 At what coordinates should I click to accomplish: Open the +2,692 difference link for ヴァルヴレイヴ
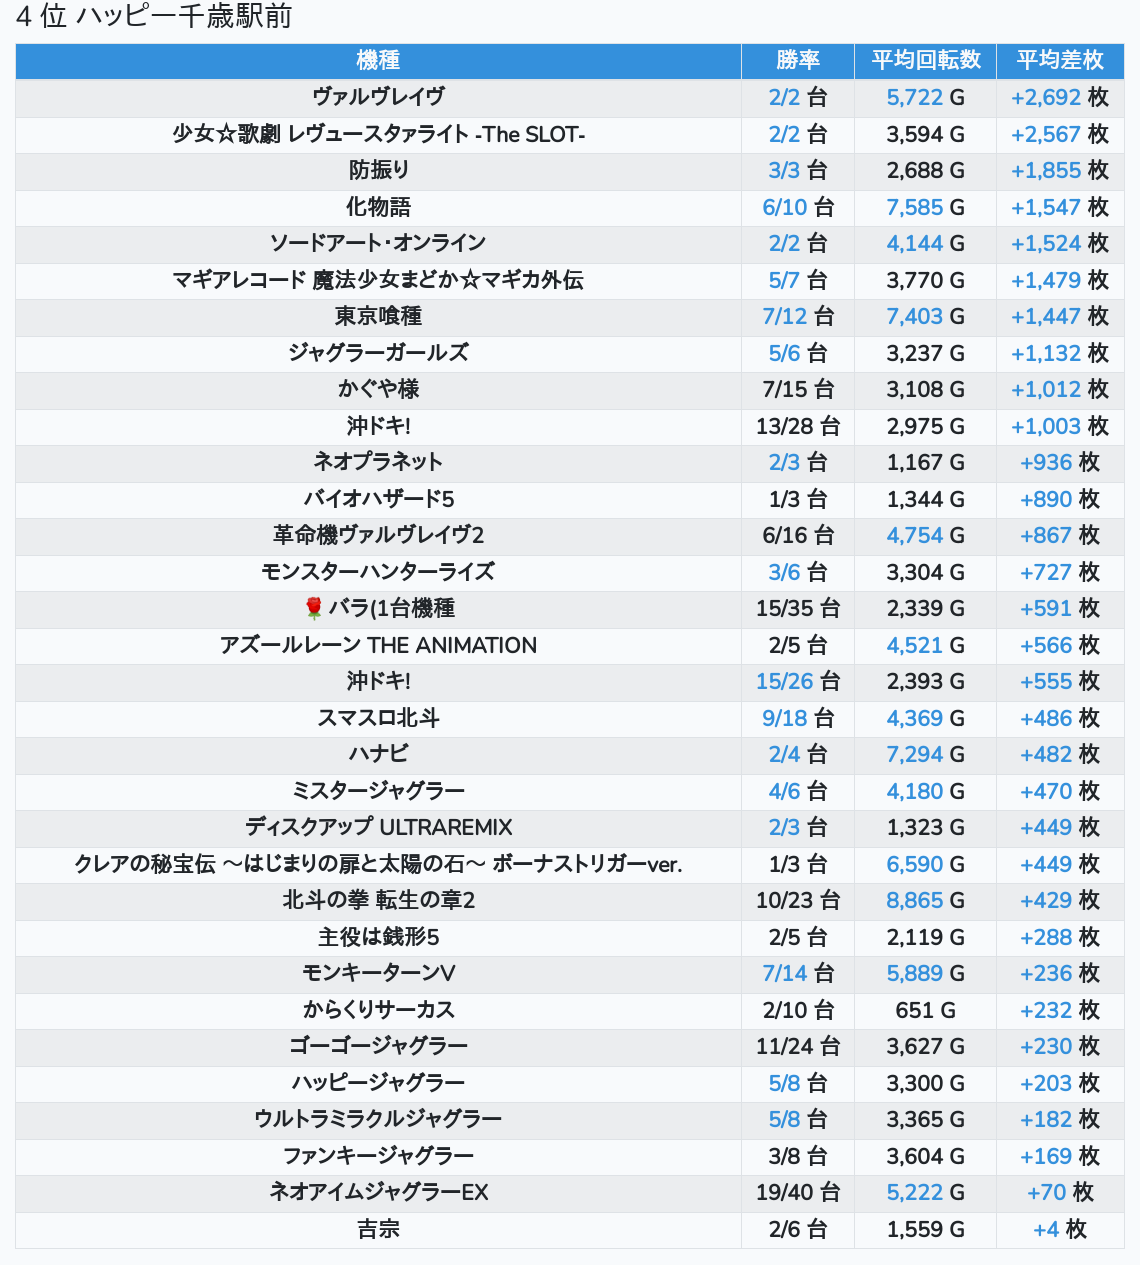point(1045,98)
